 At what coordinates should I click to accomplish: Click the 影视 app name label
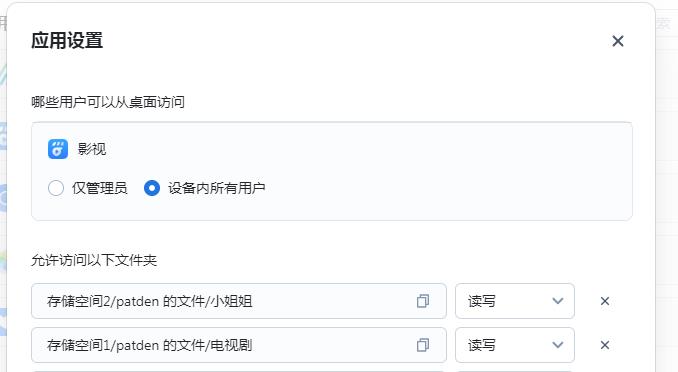(x=92, y=149)
